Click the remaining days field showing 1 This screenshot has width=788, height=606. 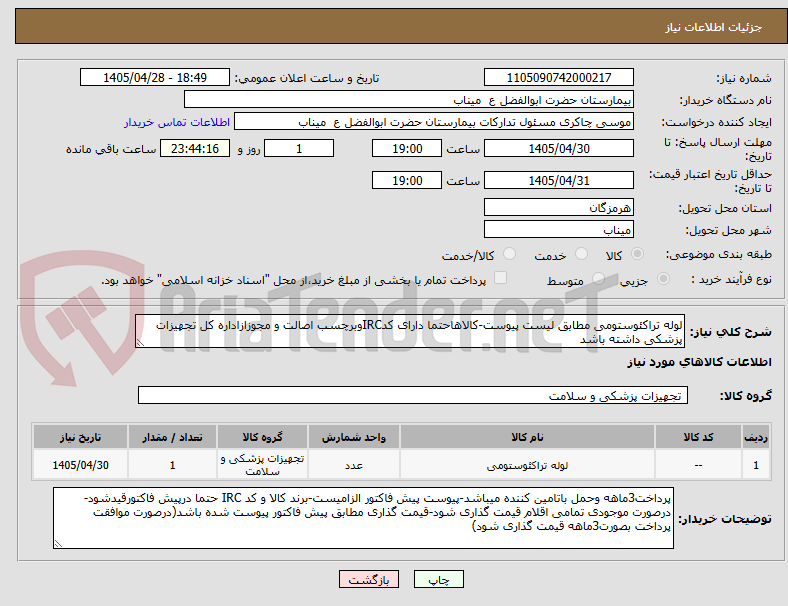tap(299, 148)
